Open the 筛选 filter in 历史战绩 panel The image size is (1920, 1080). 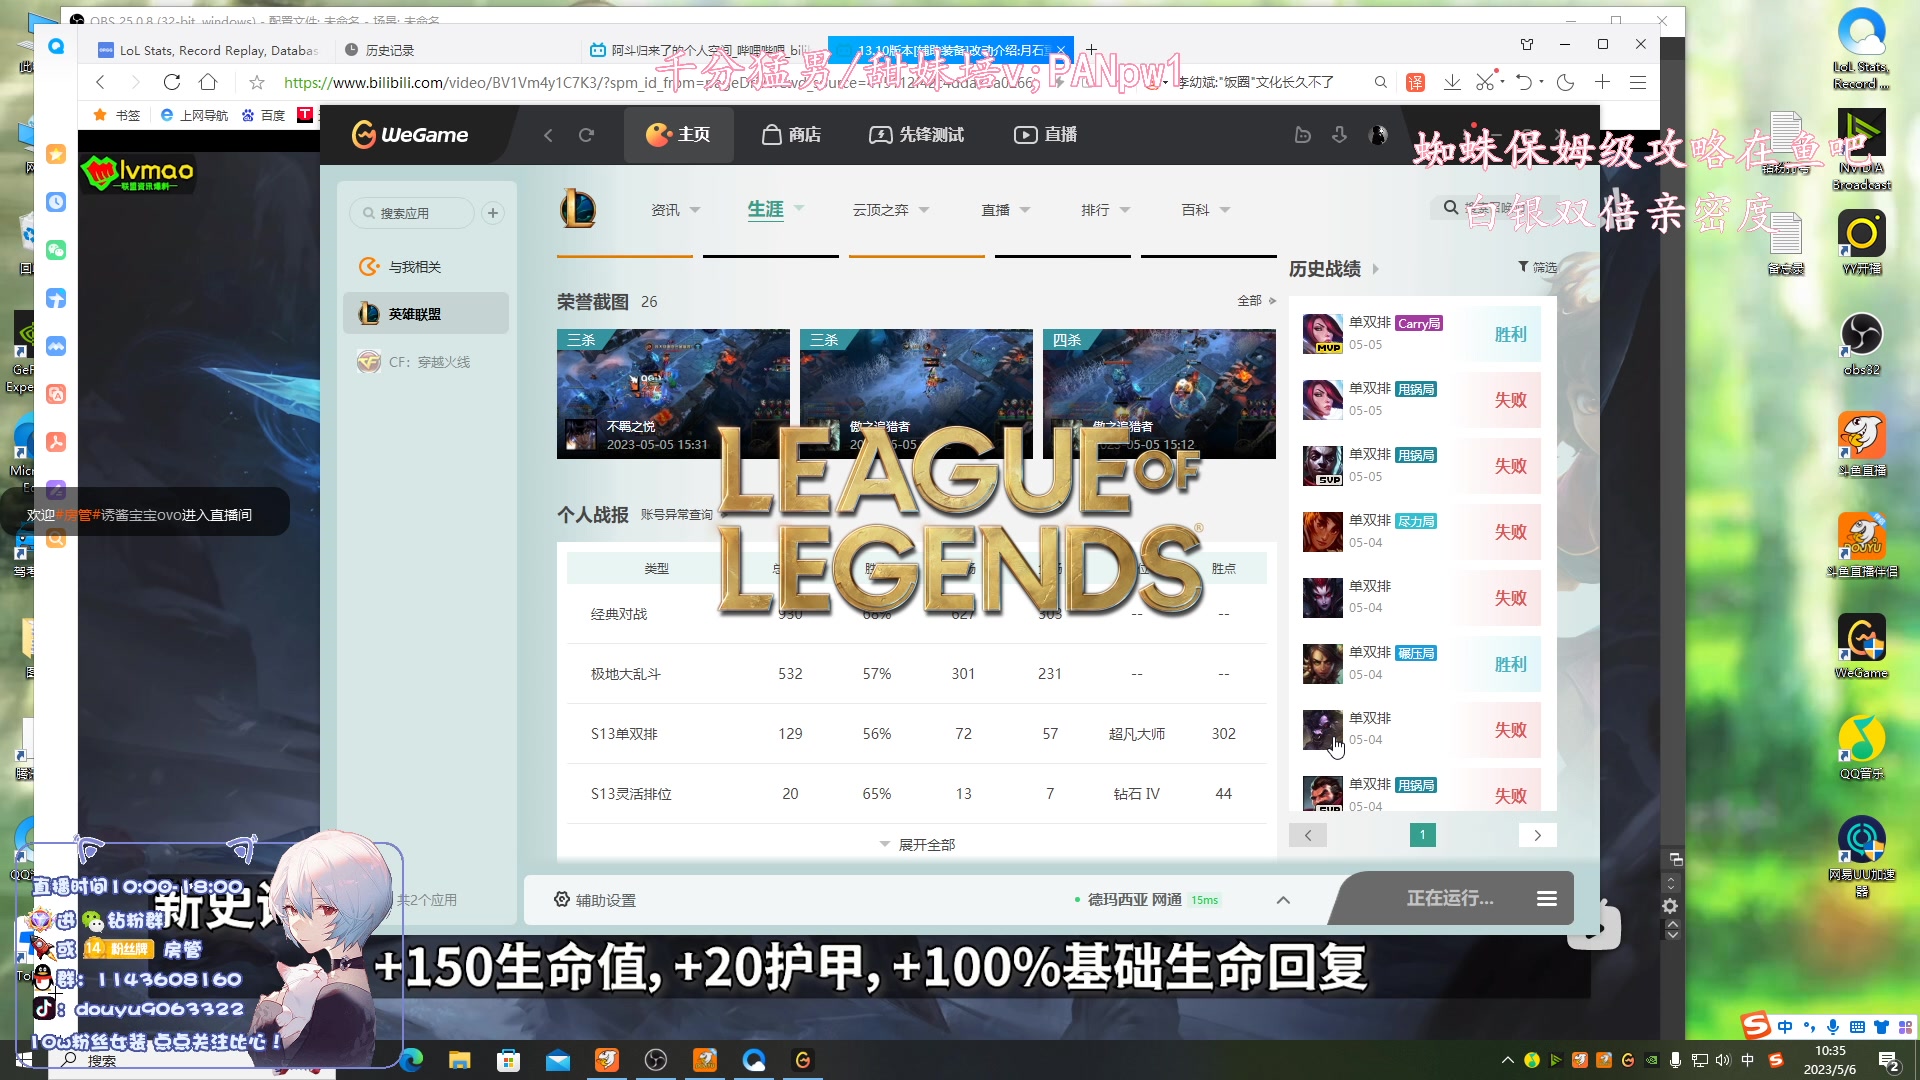1537,268
